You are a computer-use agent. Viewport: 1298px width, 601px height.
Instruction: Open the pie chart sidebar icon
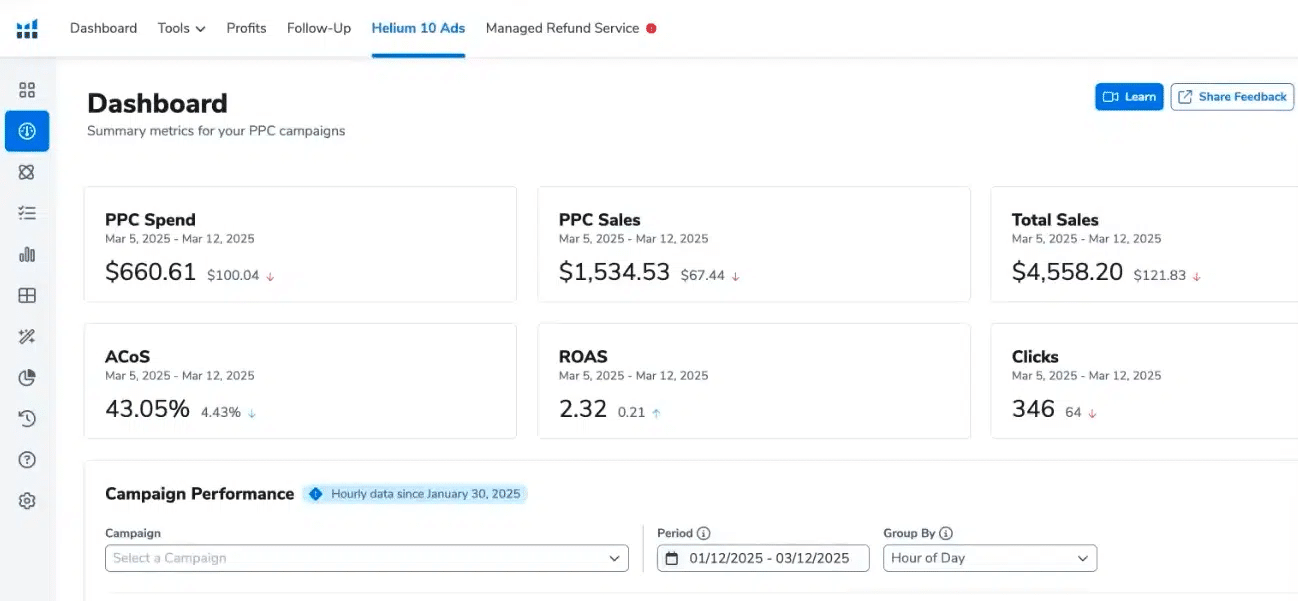coord(27,377)
